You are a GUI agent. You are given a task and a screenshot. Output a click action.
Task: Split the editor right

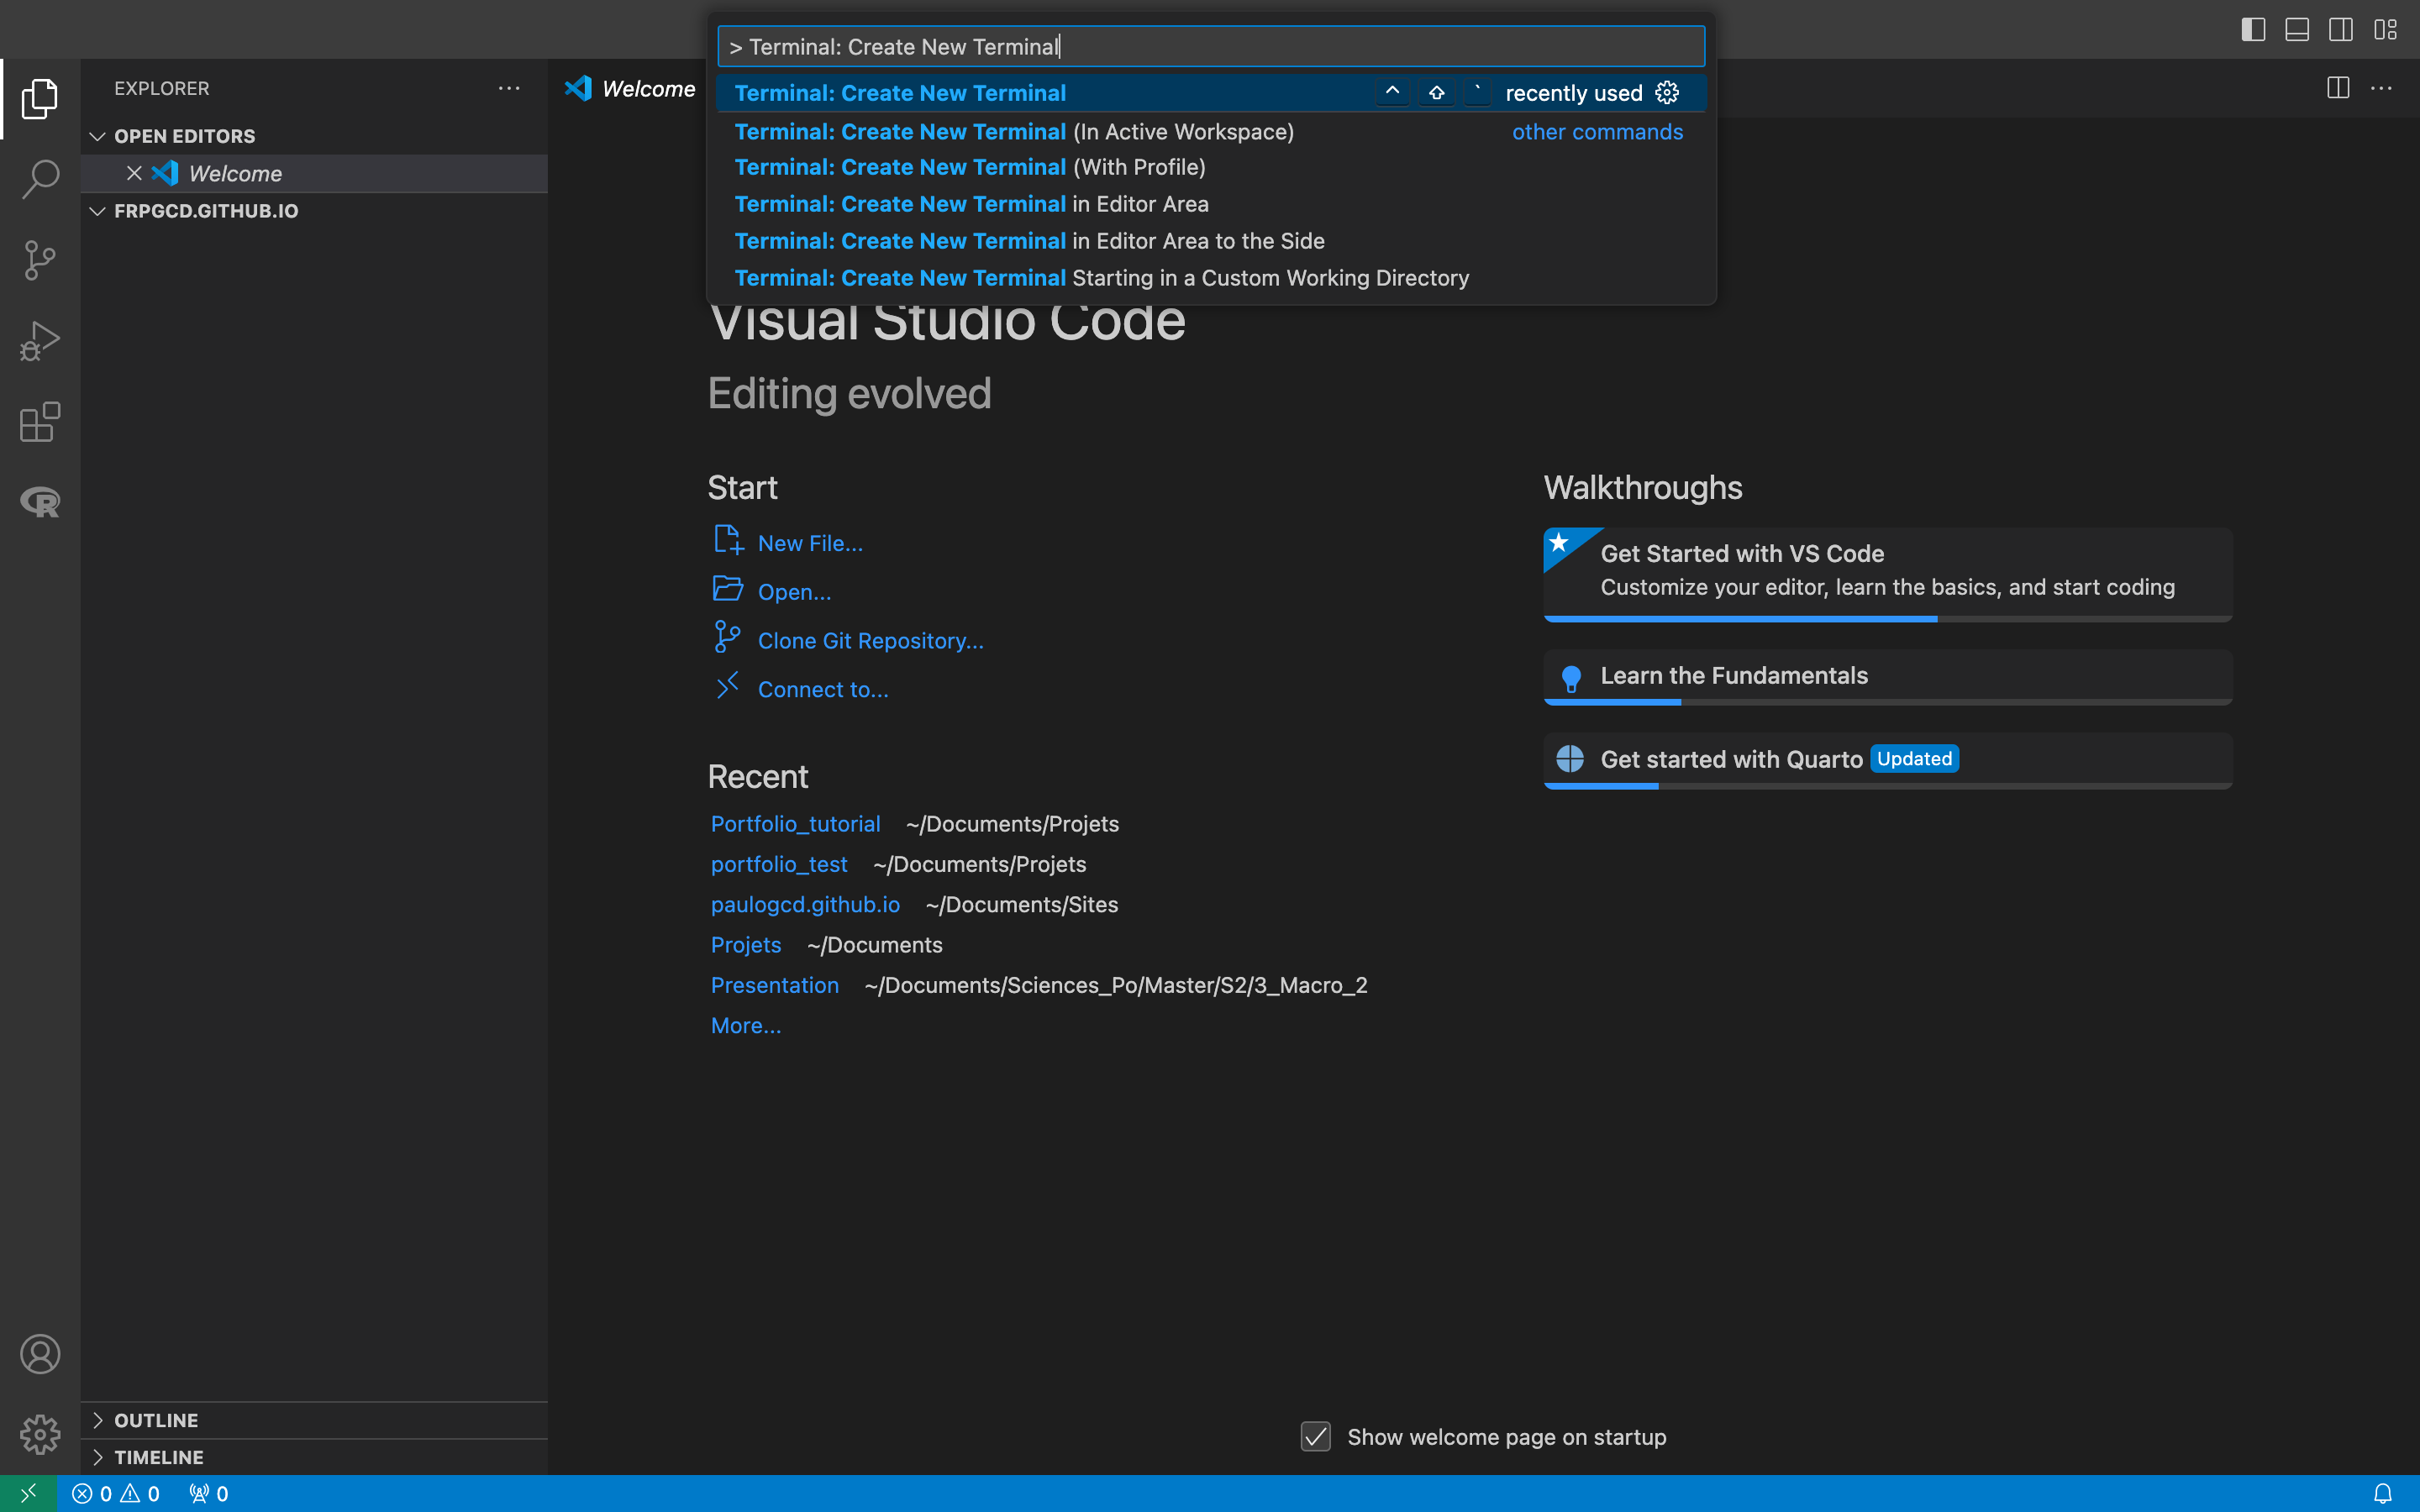tap(2338, 88)
